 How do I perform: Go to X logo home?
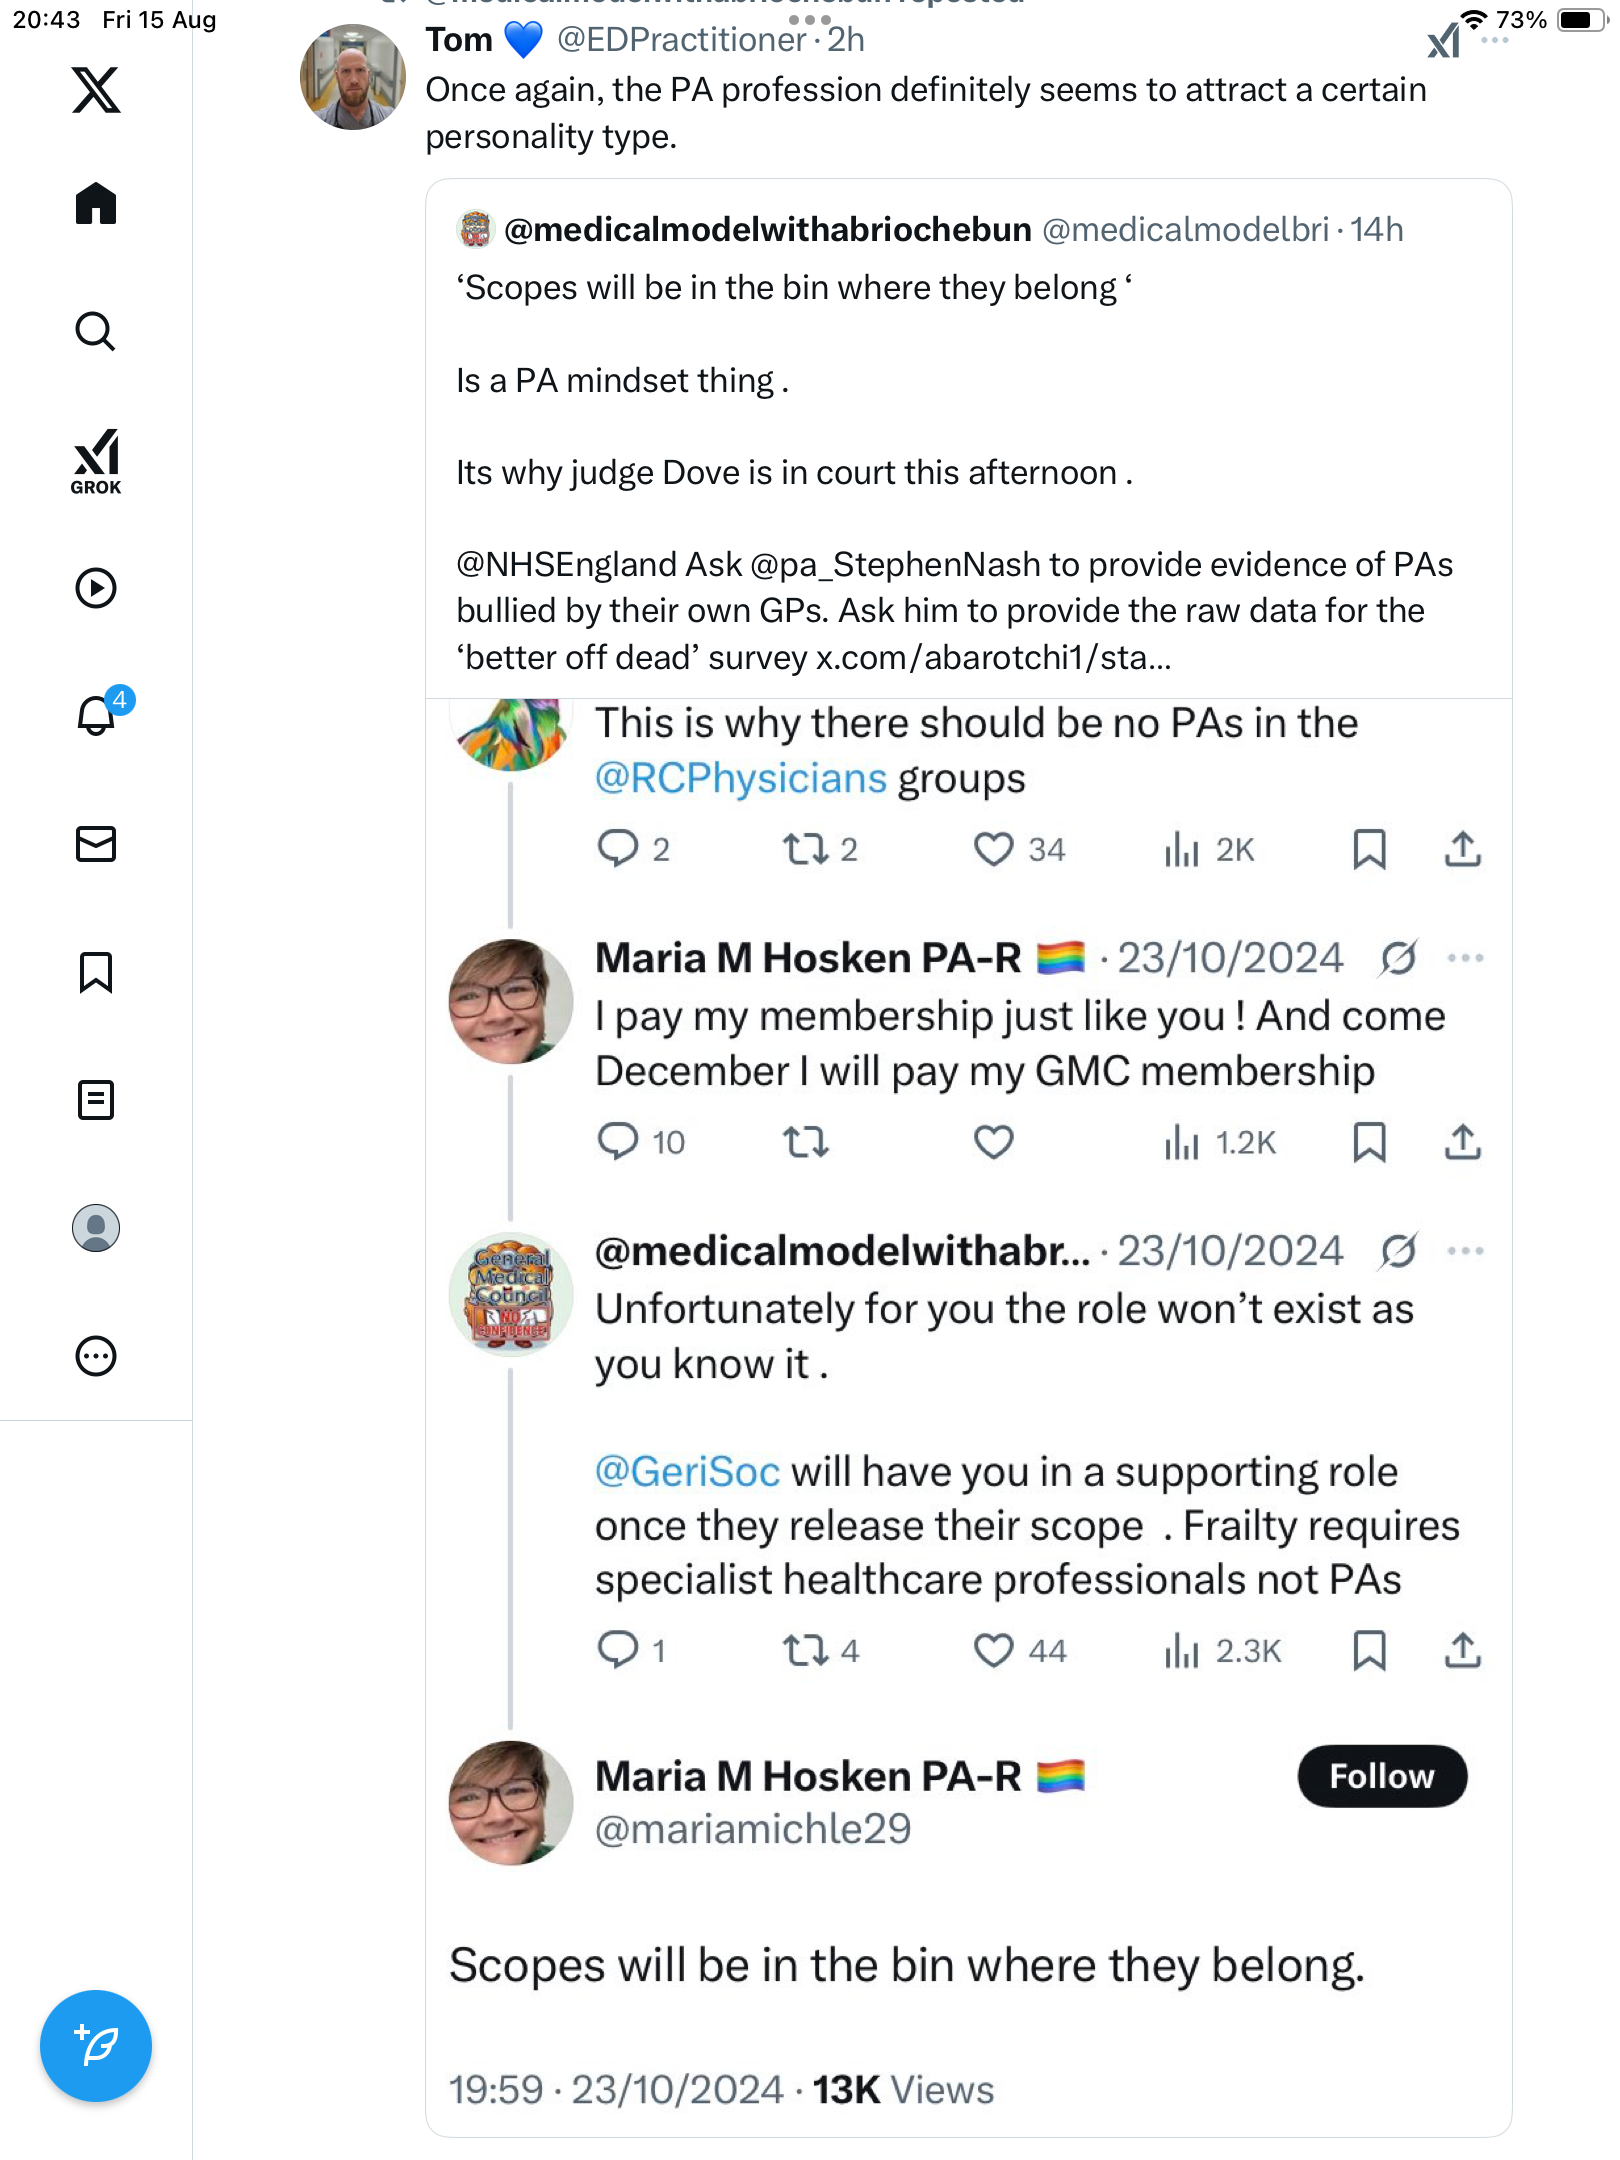point(96,90)
